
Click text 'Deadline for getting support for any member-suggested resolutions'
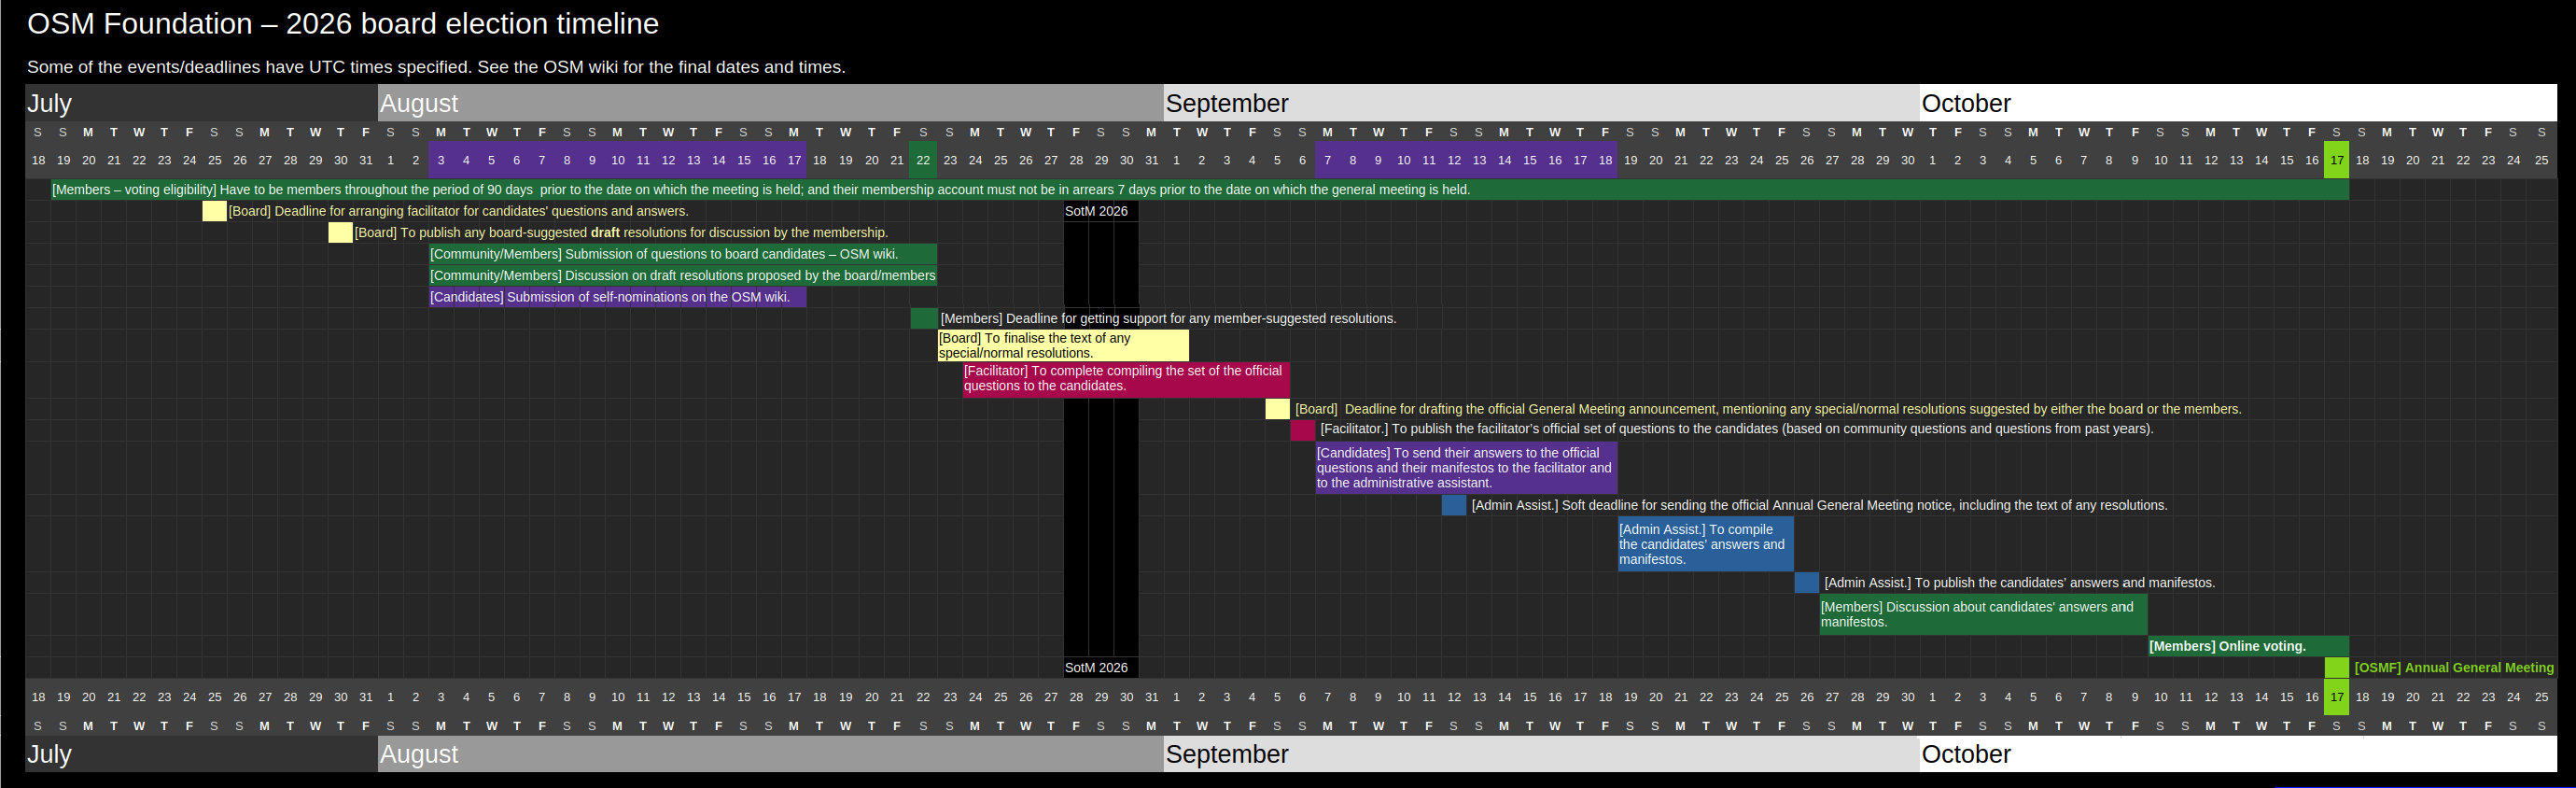point(1201,319)
